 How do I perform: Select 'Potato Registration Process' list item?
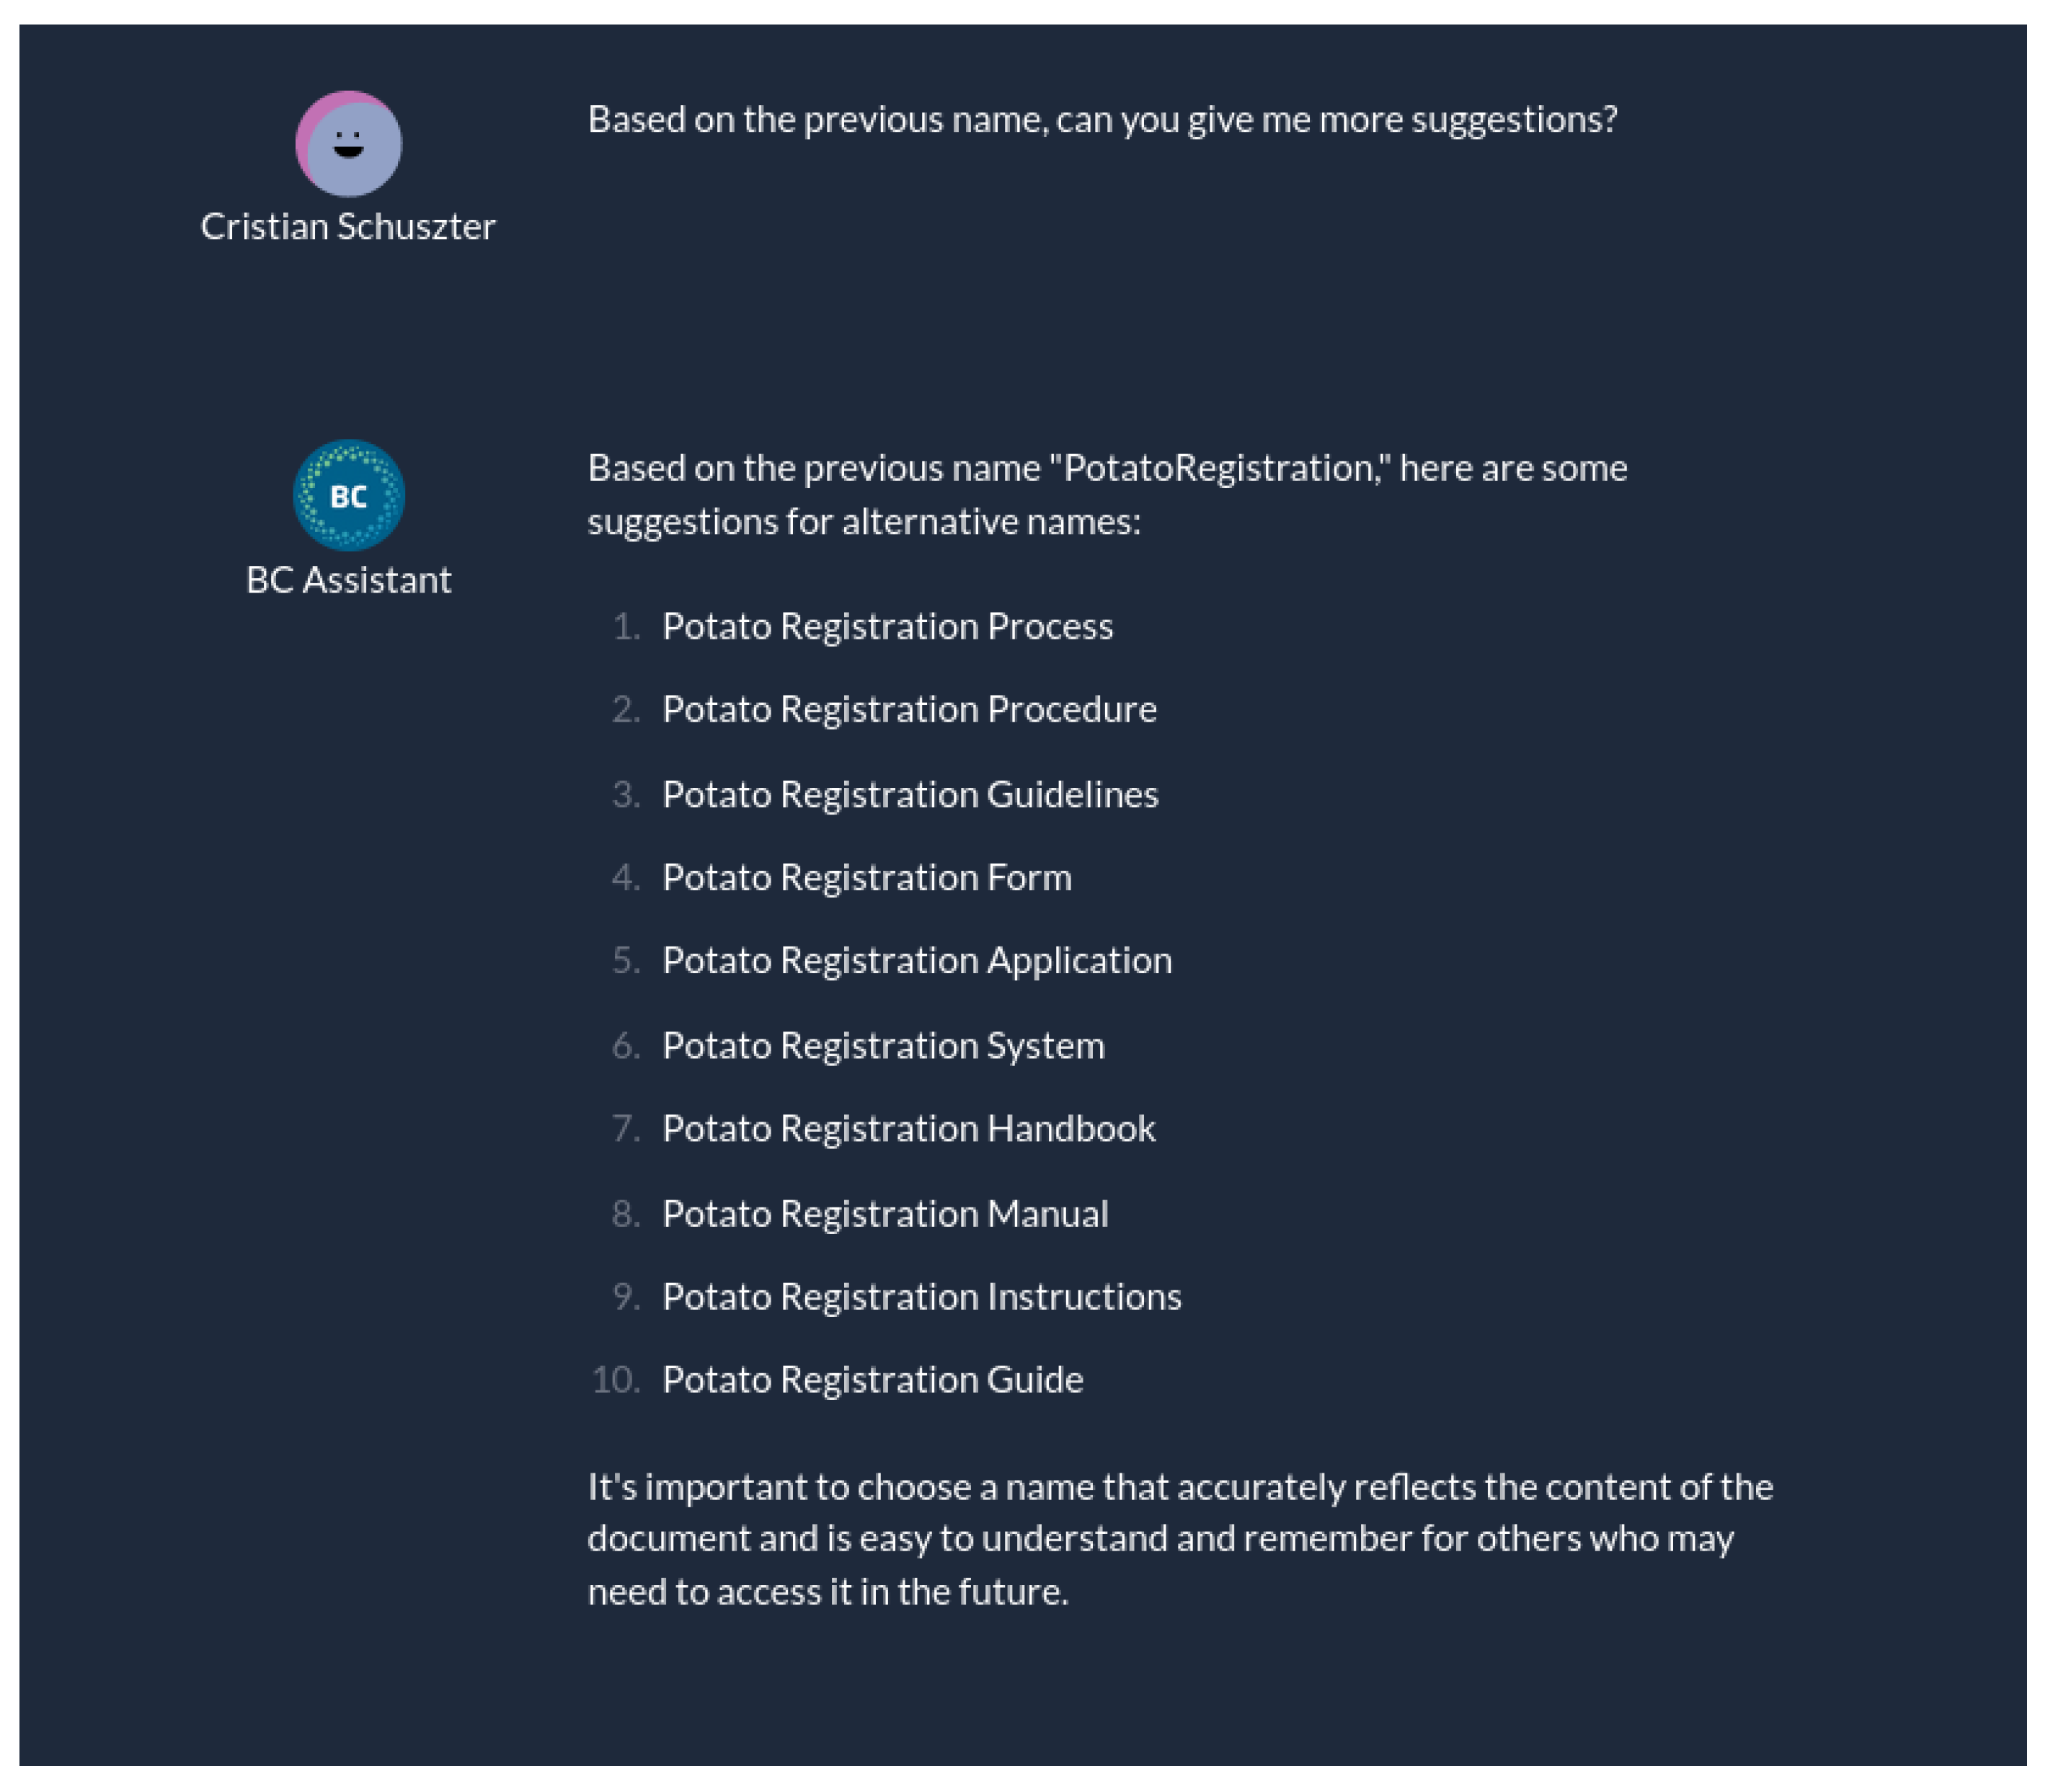tap(887, 627)
